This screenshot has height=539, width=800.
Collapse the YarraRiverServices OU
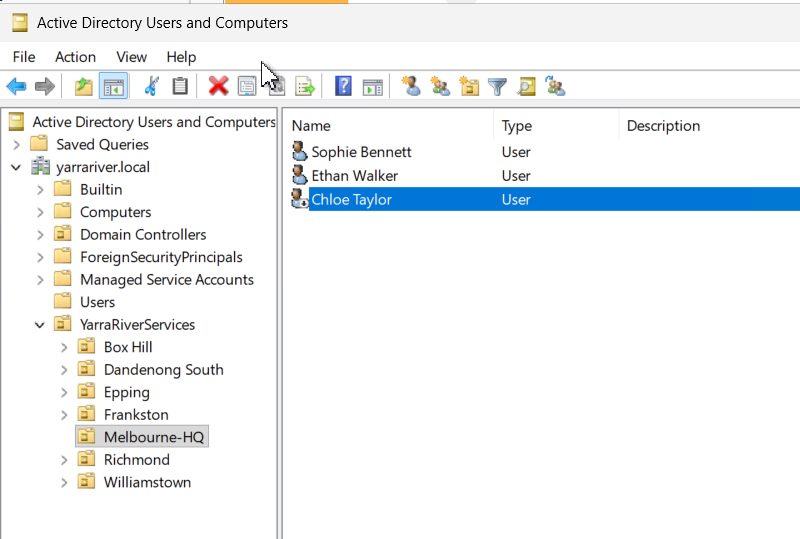(x=40, y=325)
